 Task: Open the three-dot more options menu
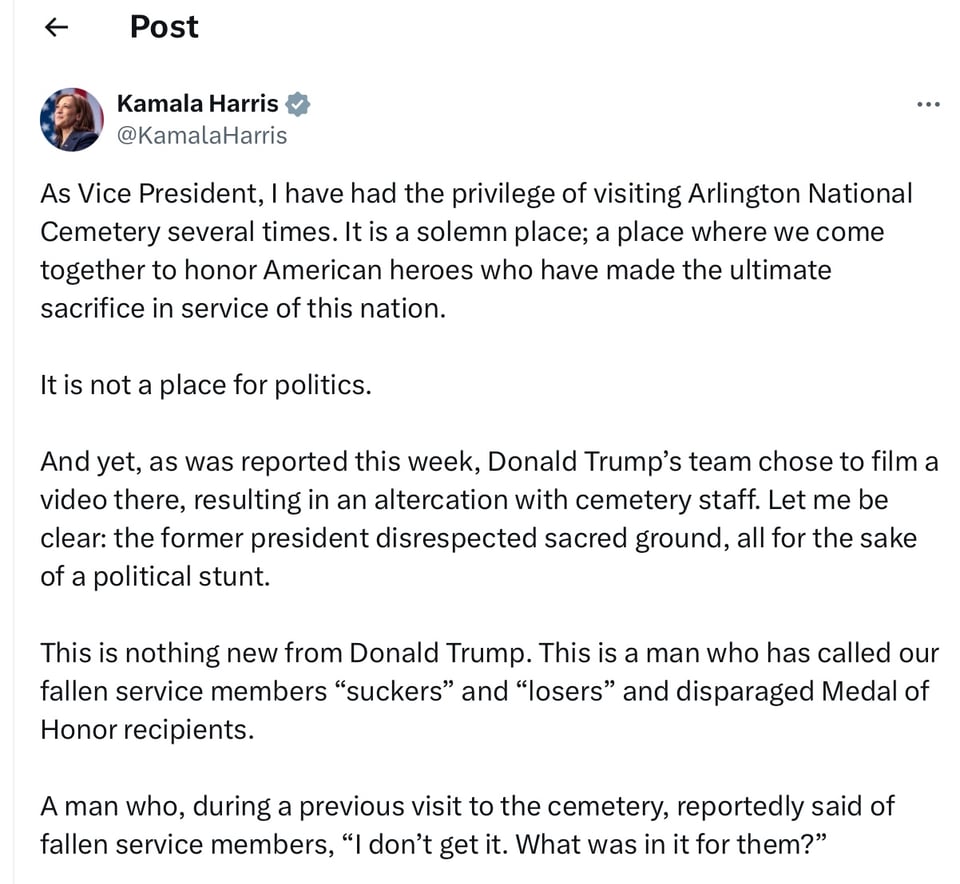coord(928,105)
